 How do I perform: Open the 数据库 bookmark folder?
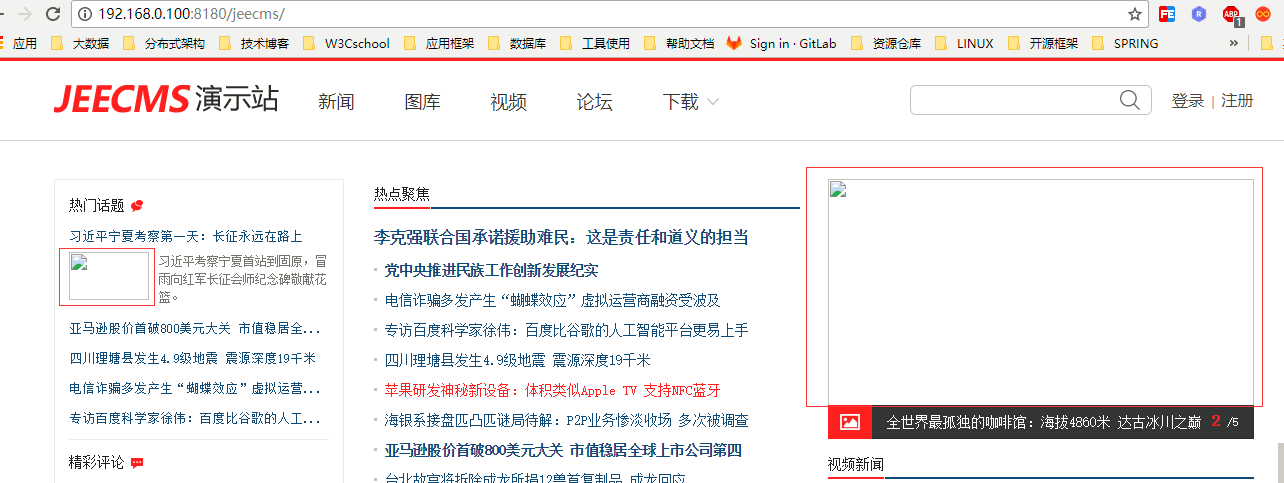(x=517, y=43)
